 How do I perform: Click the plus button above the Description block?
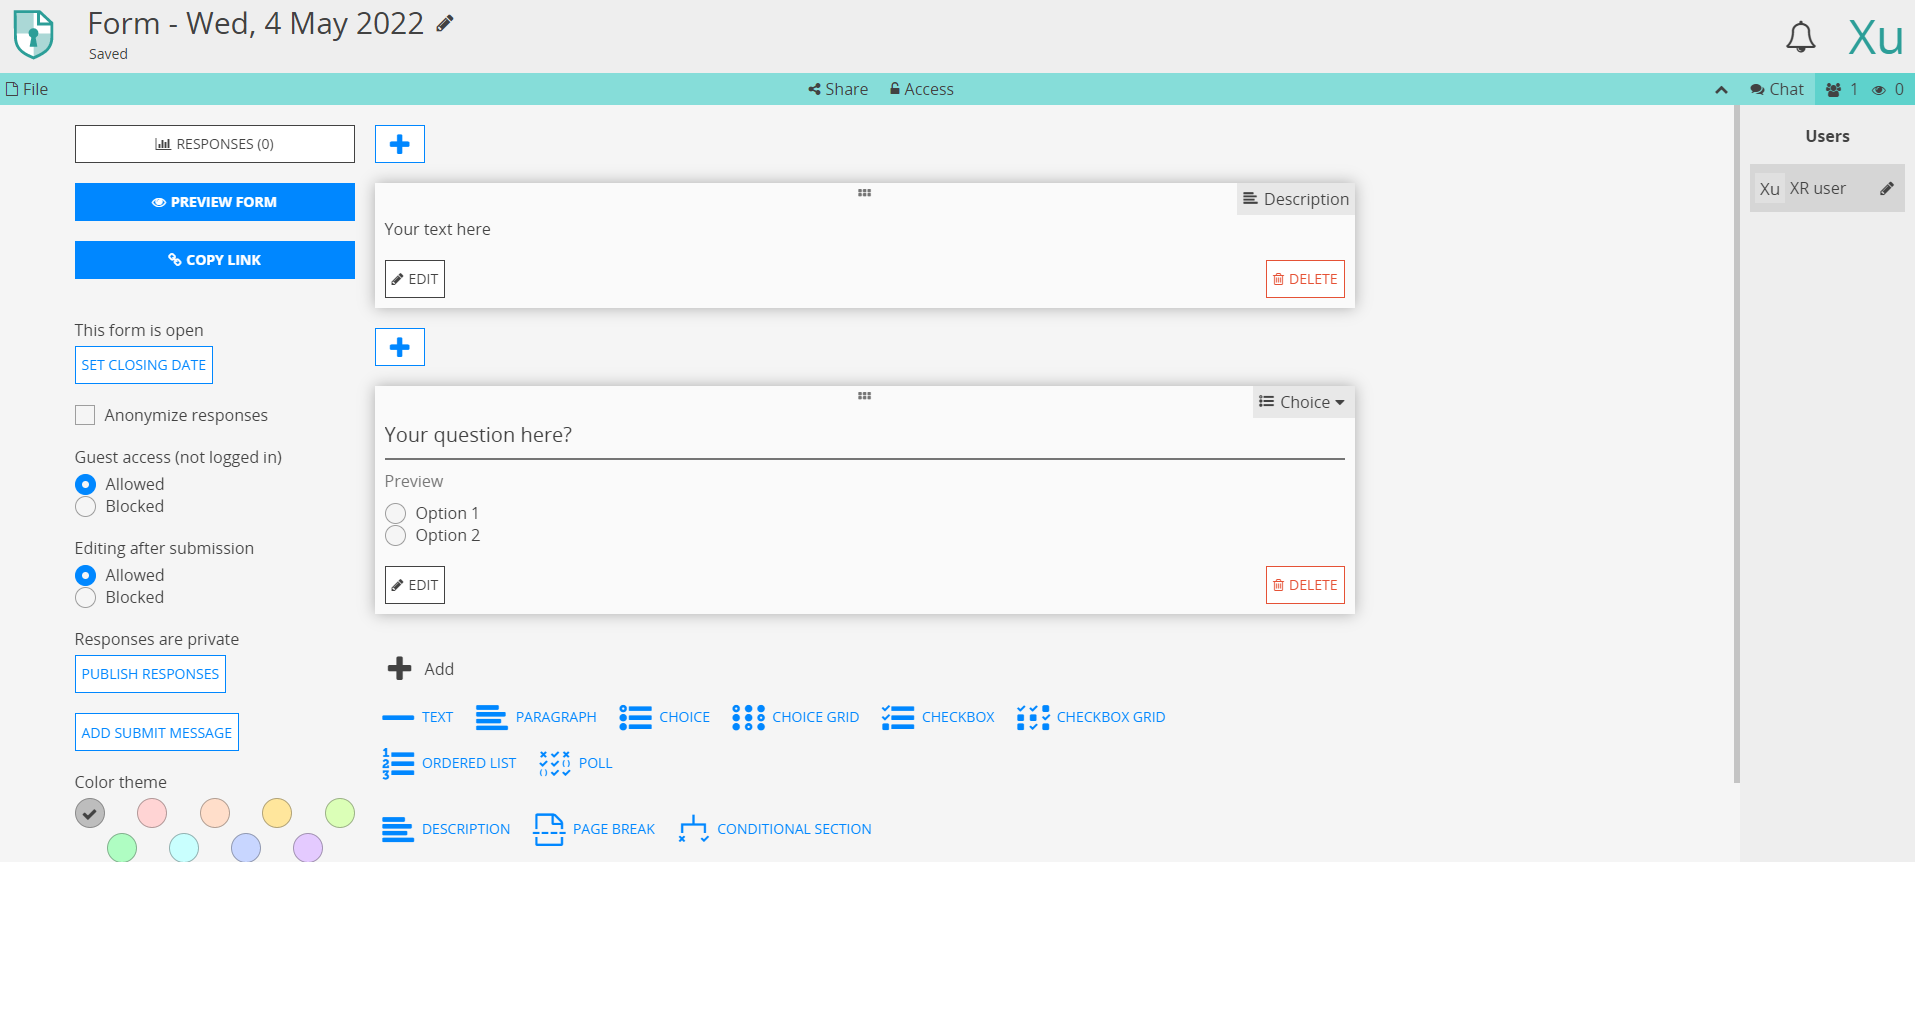(x=400, y=144)
